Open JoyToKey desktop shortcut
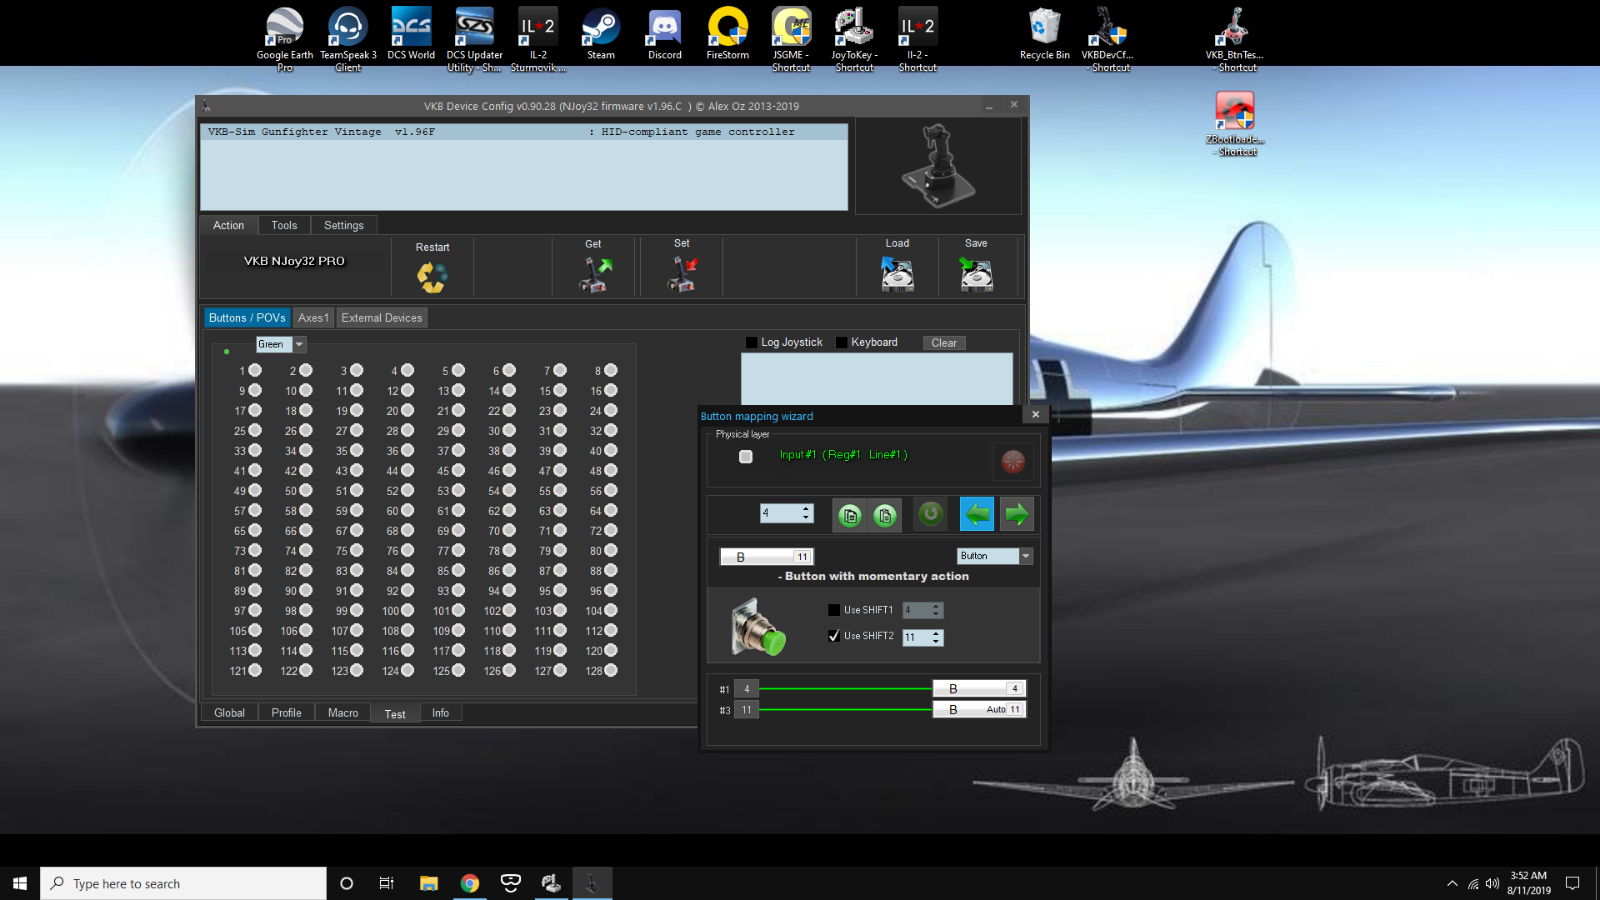Image resolution: width=1600 pixels, height=900 pixels. [854, 39]
